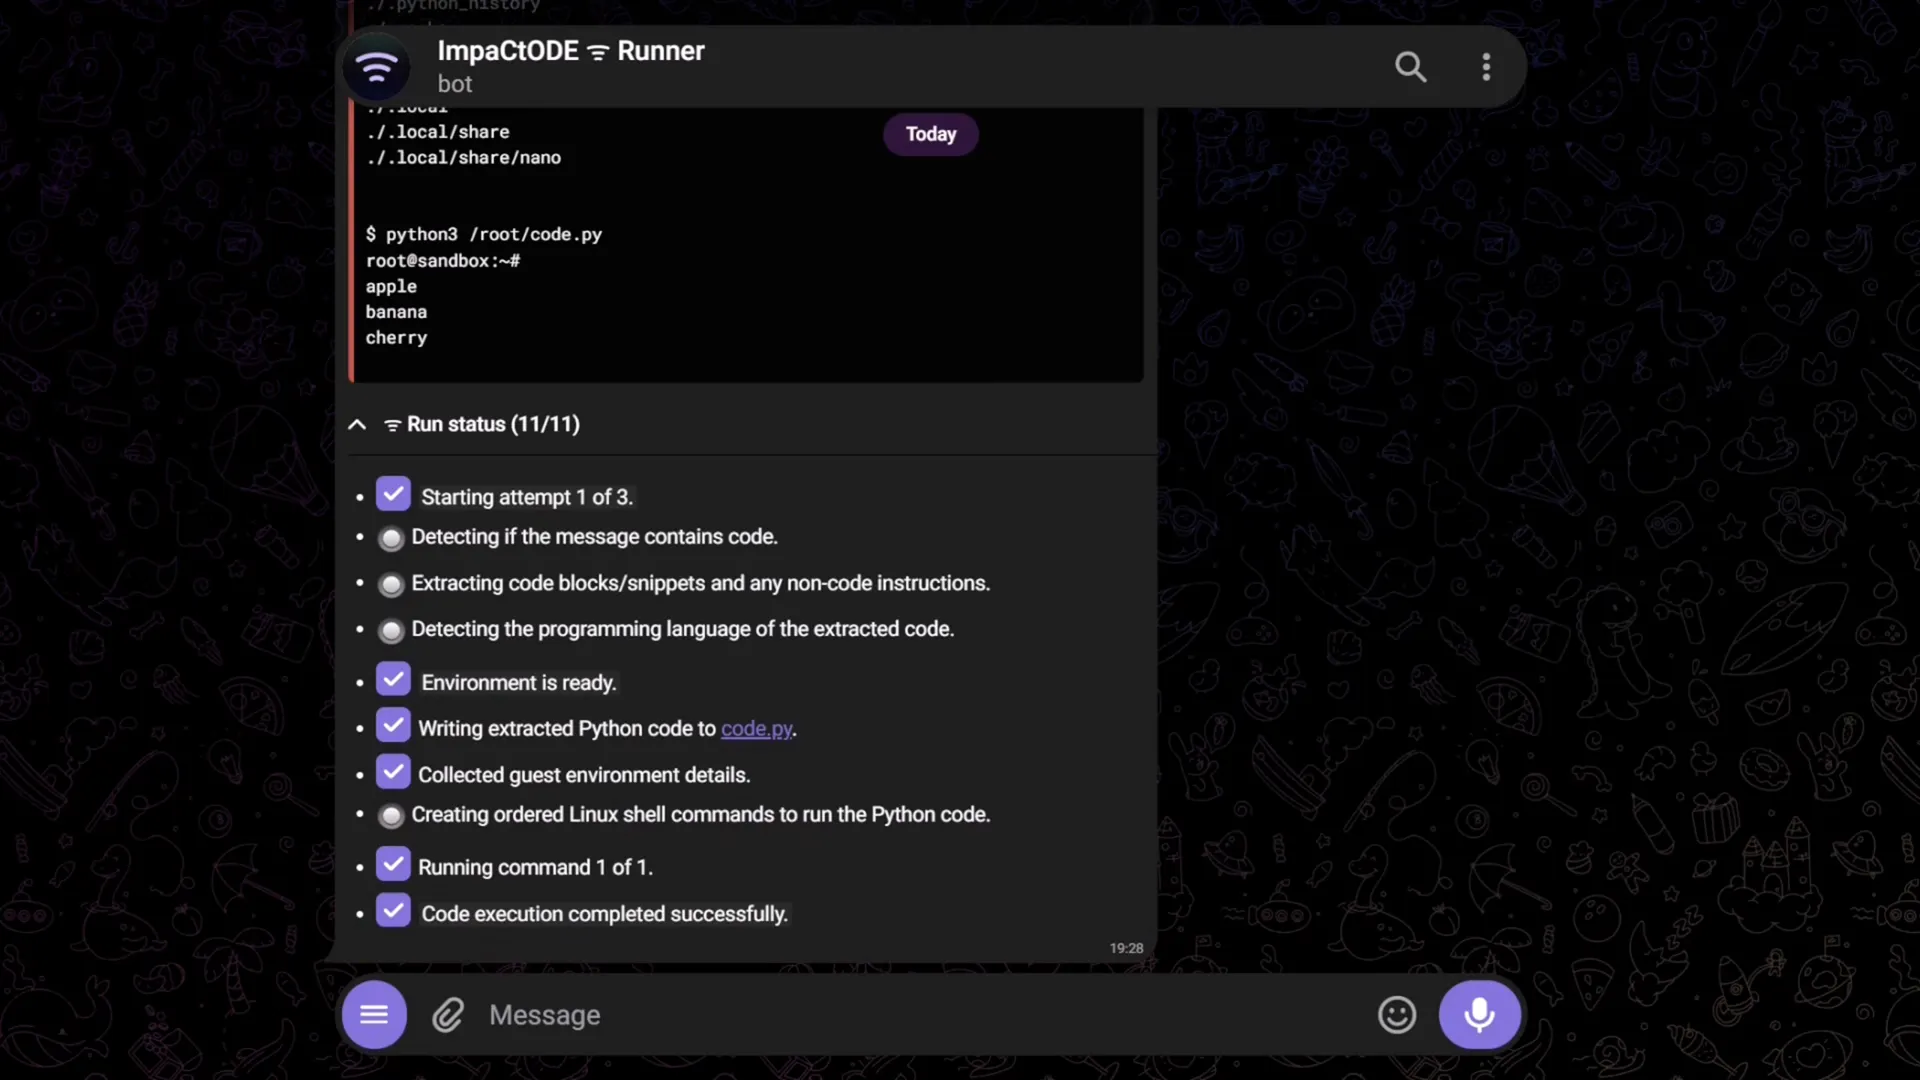The height and width of the screenshot is (1080, 1920).
Task: Click 'Collected guest environment details.' text
Action: click(x=584, y=775)
